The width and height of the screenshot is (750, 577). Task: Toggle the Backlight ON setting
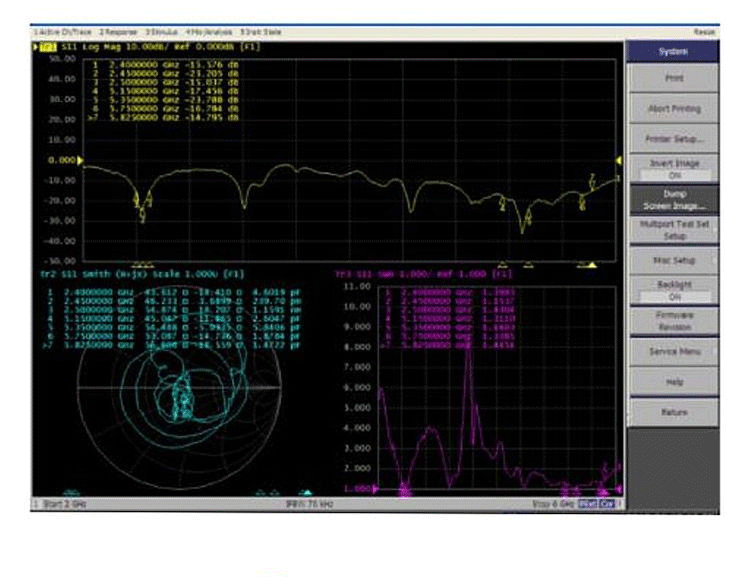(x=672, y=291)
